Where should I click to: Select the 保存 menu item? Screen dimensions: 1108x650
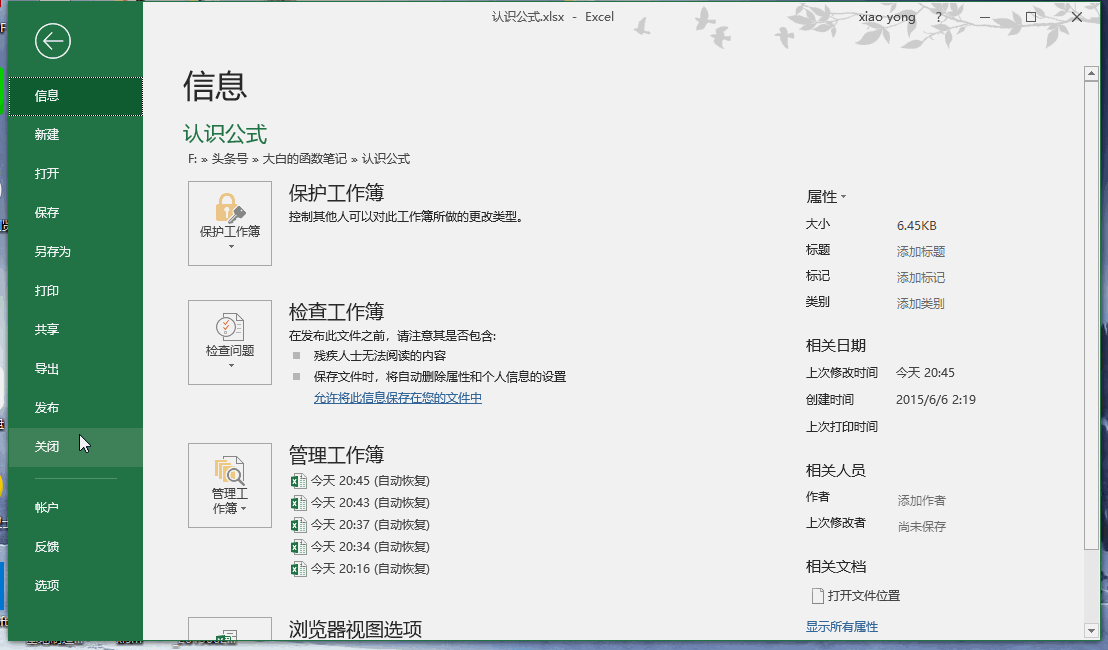(x=76, y=213)
